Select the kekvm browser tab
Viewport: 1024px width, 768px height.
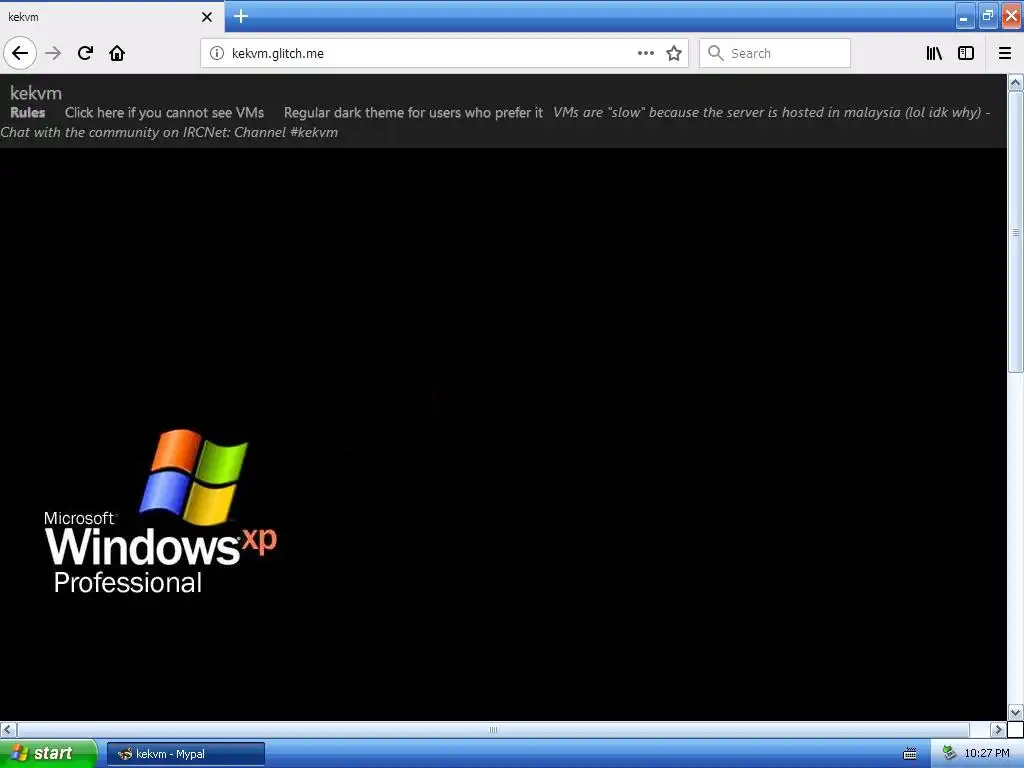click(112, 17)
